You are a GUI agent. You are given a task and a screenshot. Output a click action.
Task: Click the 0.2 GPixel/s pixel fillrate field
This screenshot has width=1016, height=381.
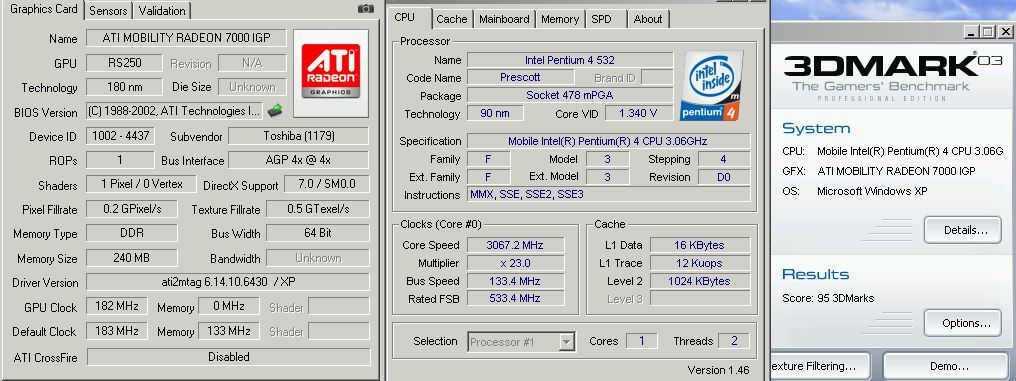(x=132, y=209)
